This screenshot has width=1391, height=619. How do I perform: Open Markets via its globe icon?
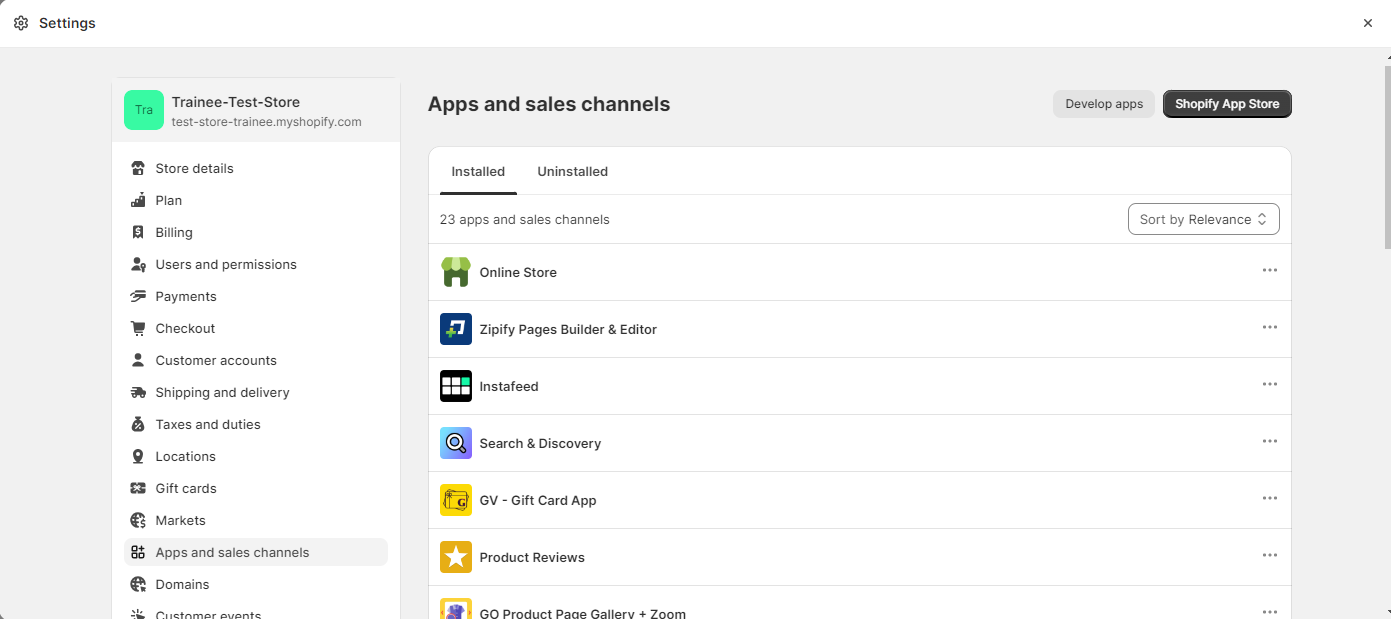[137, 520]
